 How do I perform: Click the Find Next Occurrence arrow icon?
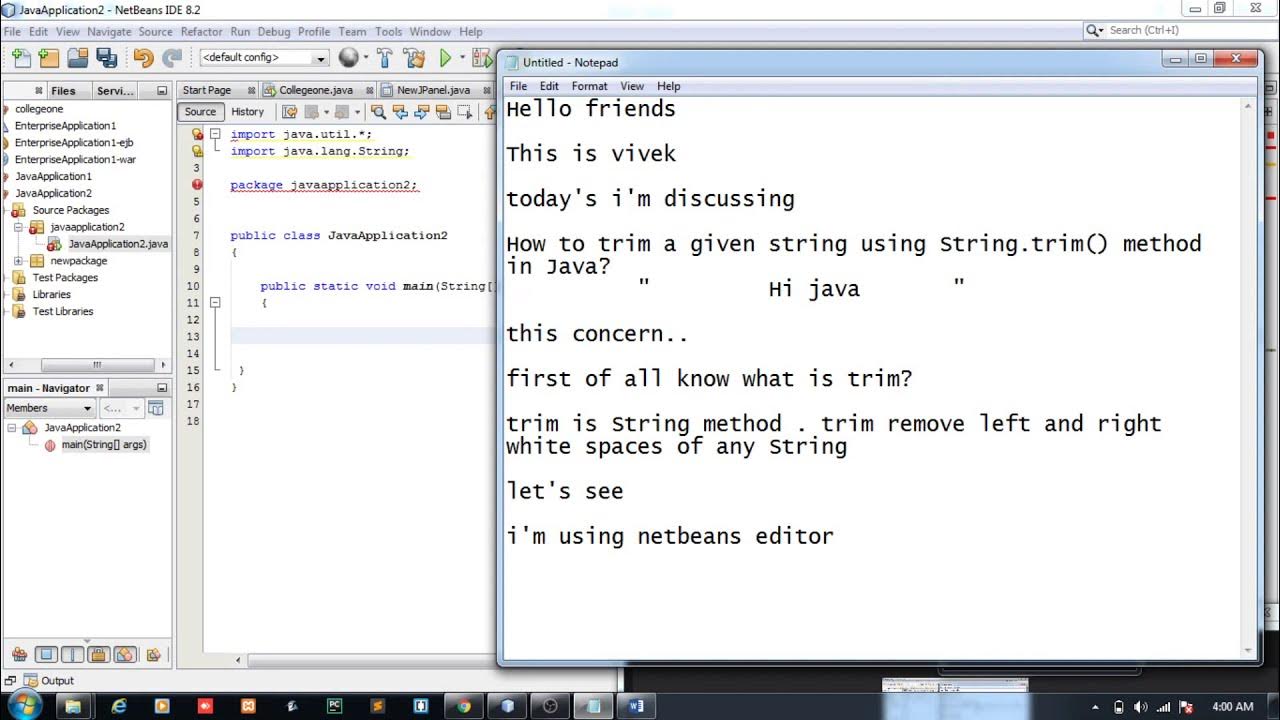point(421,112)
